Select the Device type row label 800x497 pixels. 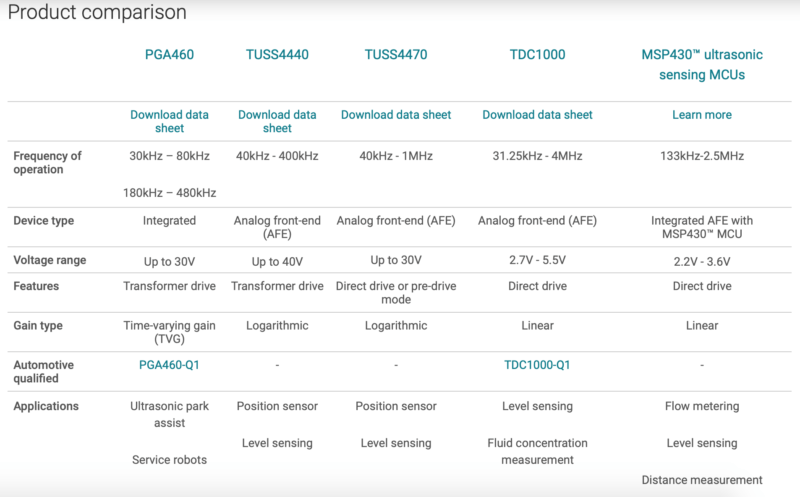(43, 220)
